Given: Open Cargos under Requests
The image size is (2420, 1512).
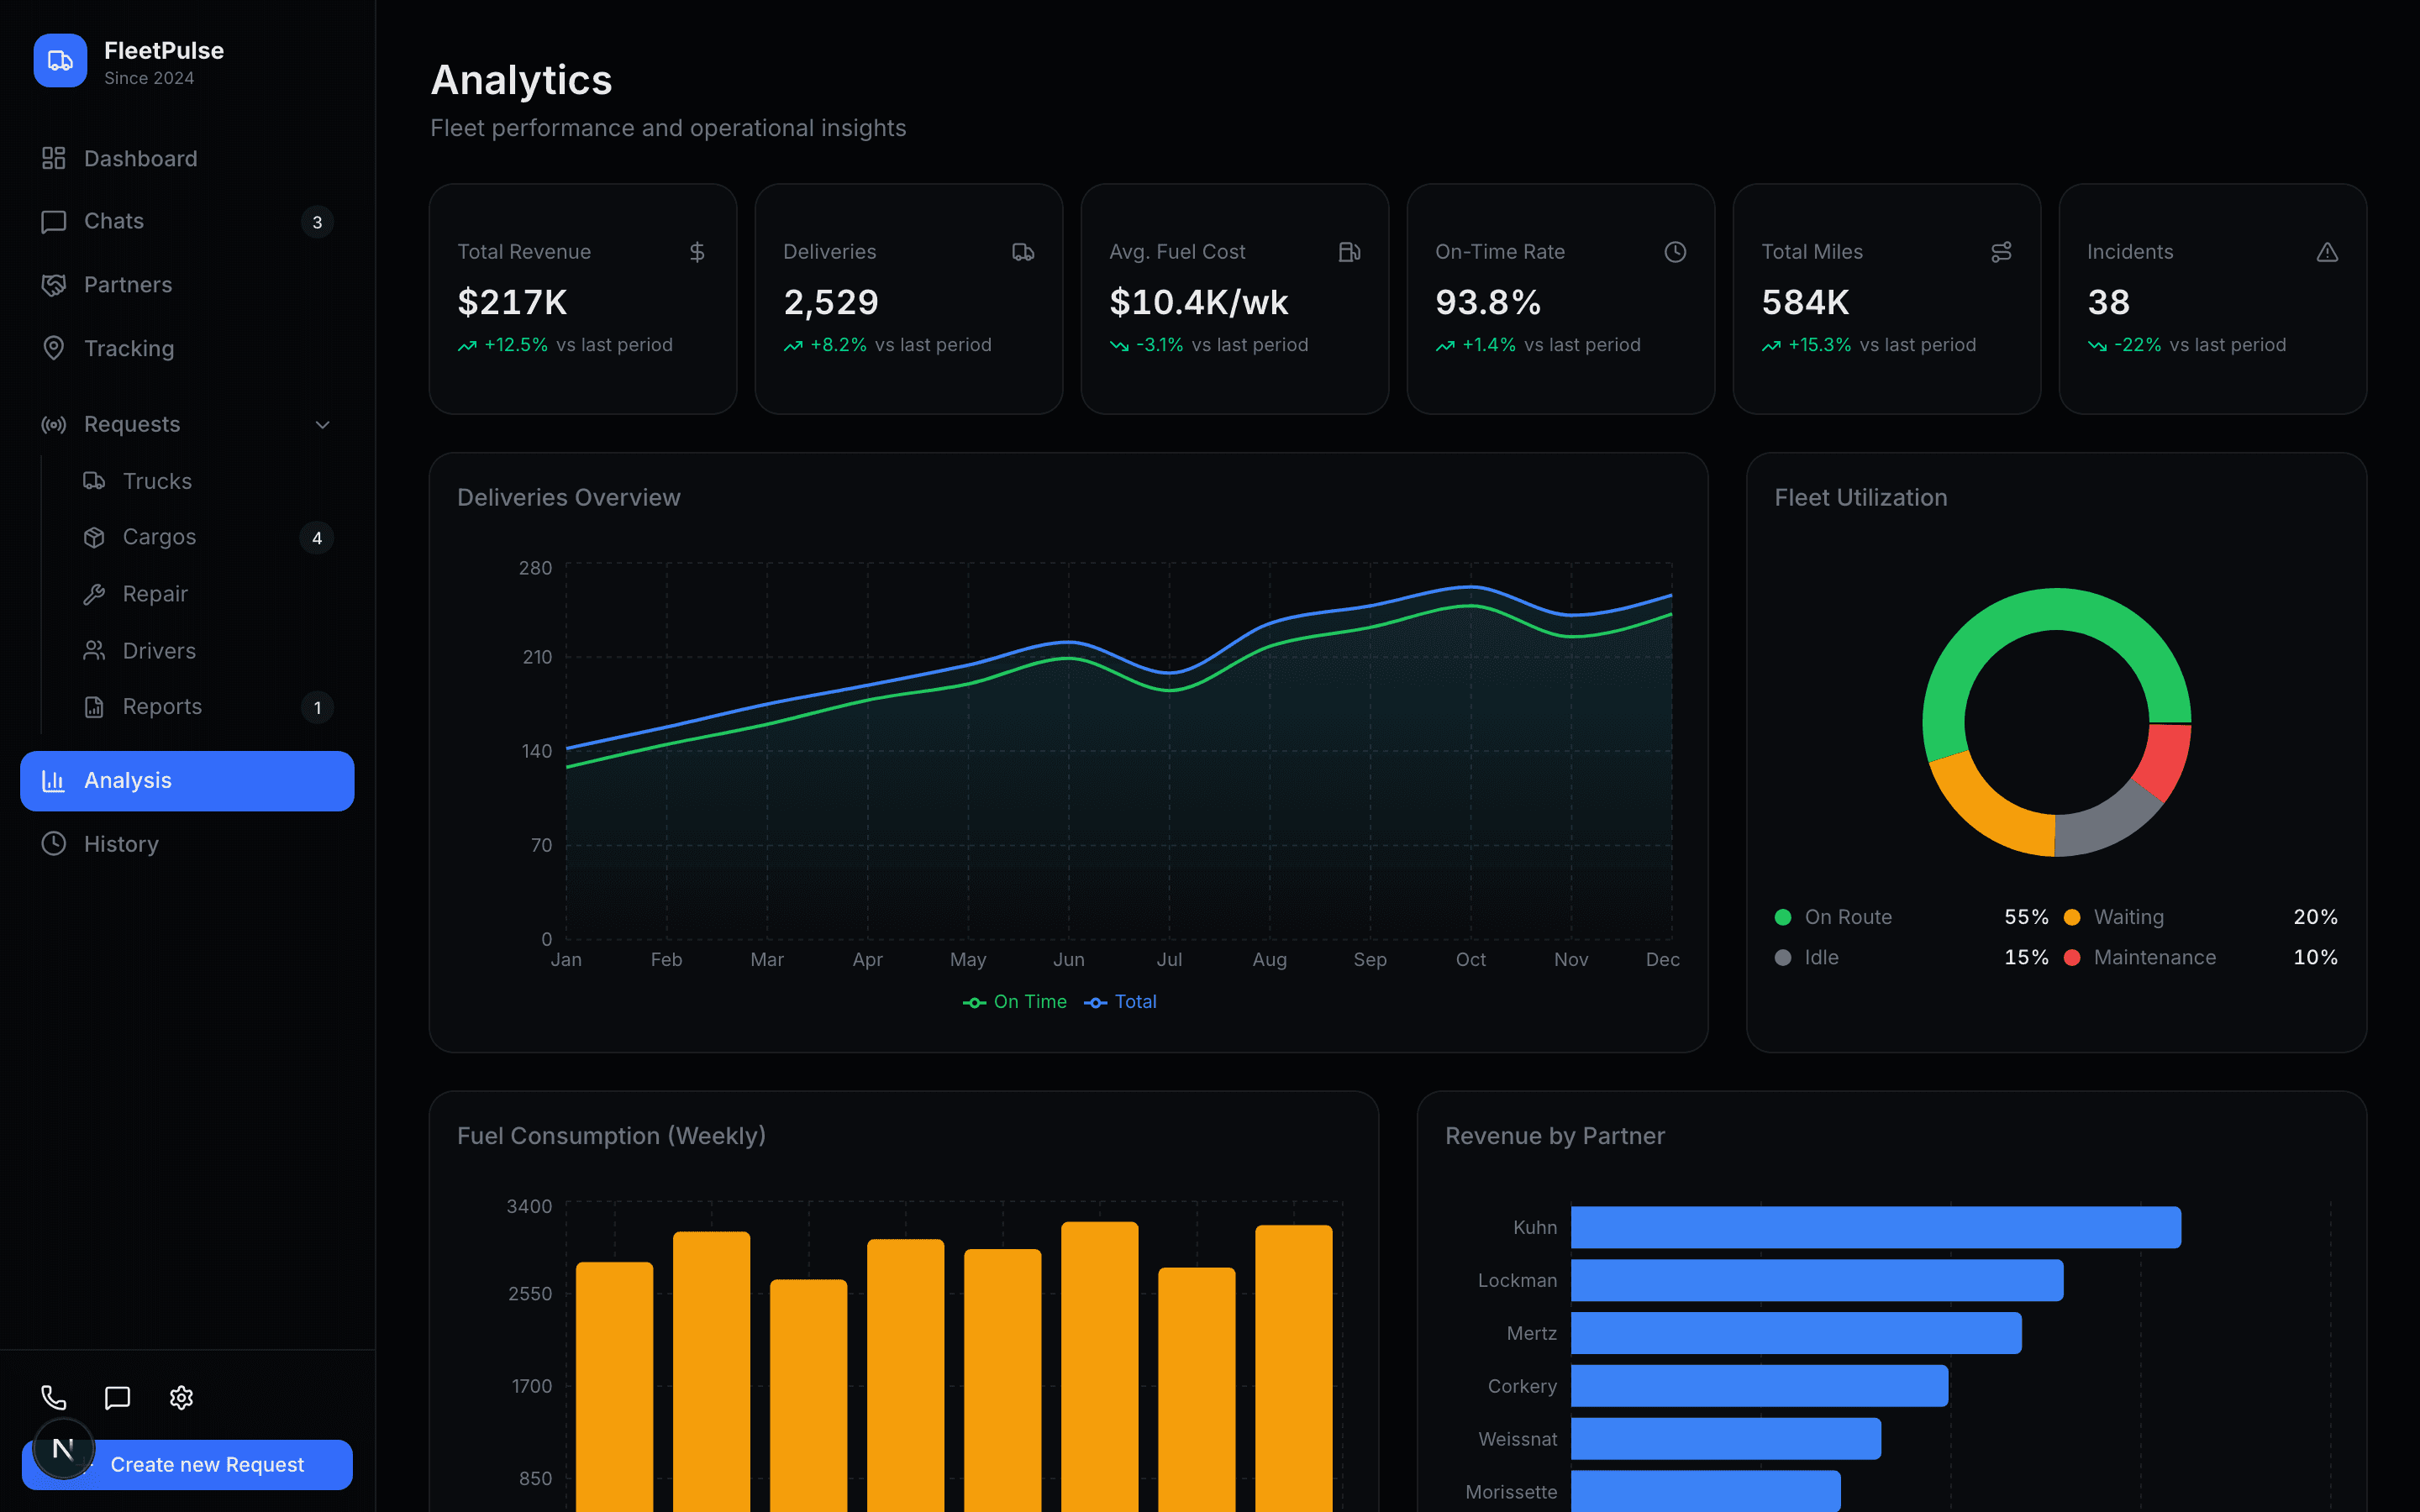Looking at the screenshot, I should pyautogui.click(x=208, y=537).
